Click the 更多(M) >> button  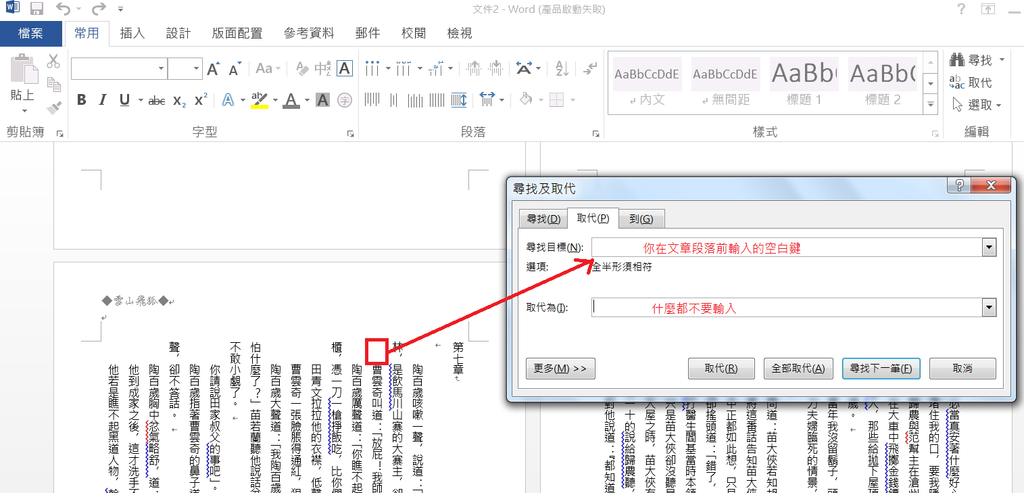(x=560, y=368)
